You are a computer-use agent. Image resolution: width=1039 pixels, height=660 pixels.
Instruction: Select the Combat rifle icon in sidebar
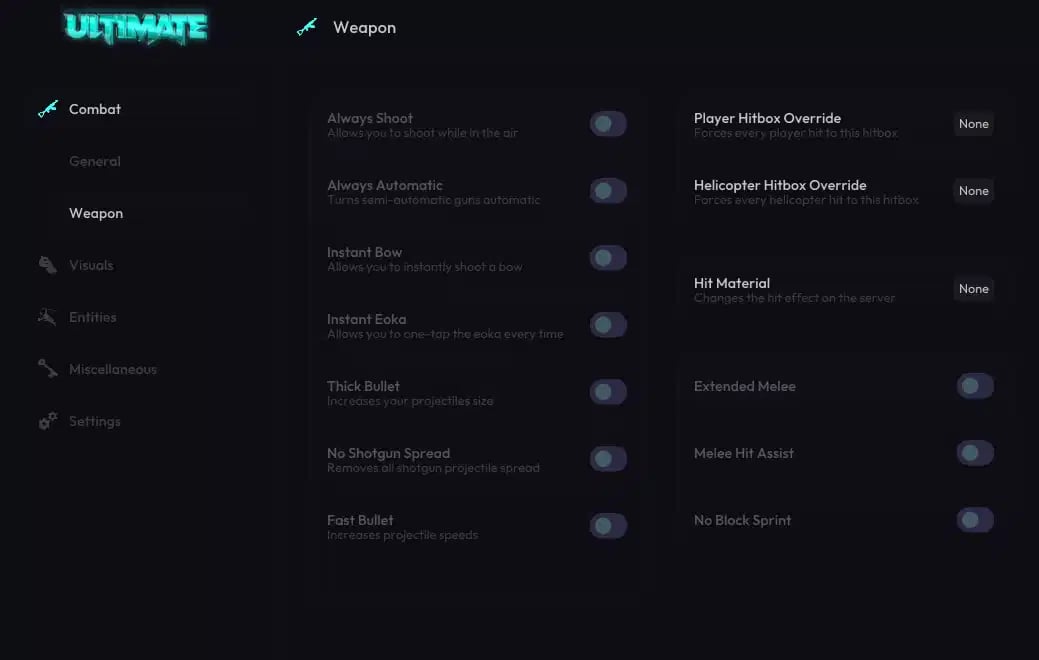(x=47, y=109)
